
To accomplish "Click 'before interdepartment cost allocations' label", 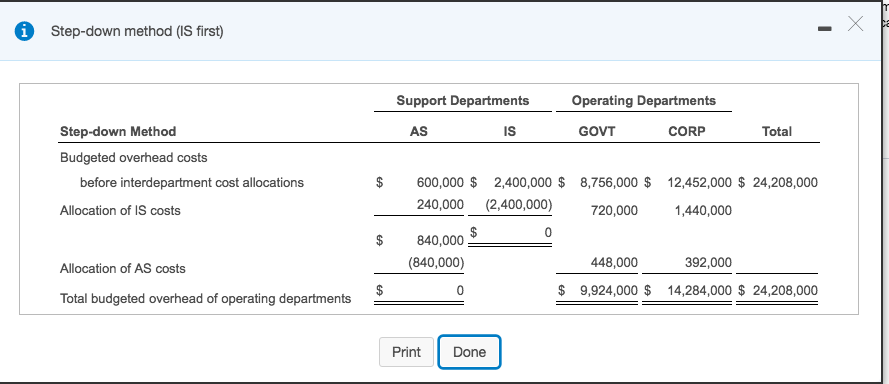I will [192, 183].
